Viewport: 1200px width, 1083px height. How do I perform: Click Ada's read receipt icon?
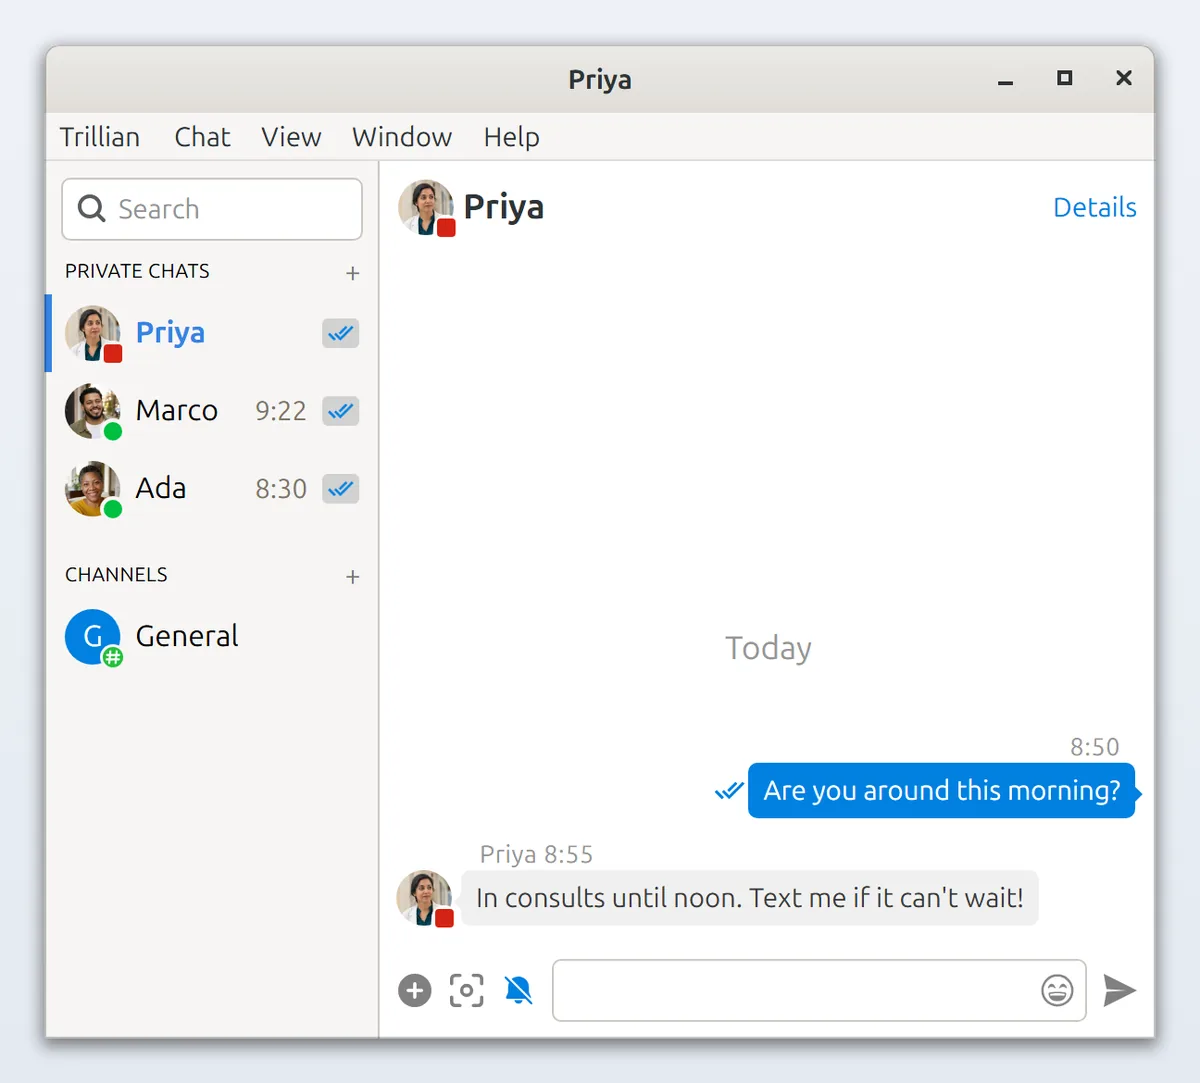pyautogui.click(x=341, y=489)
